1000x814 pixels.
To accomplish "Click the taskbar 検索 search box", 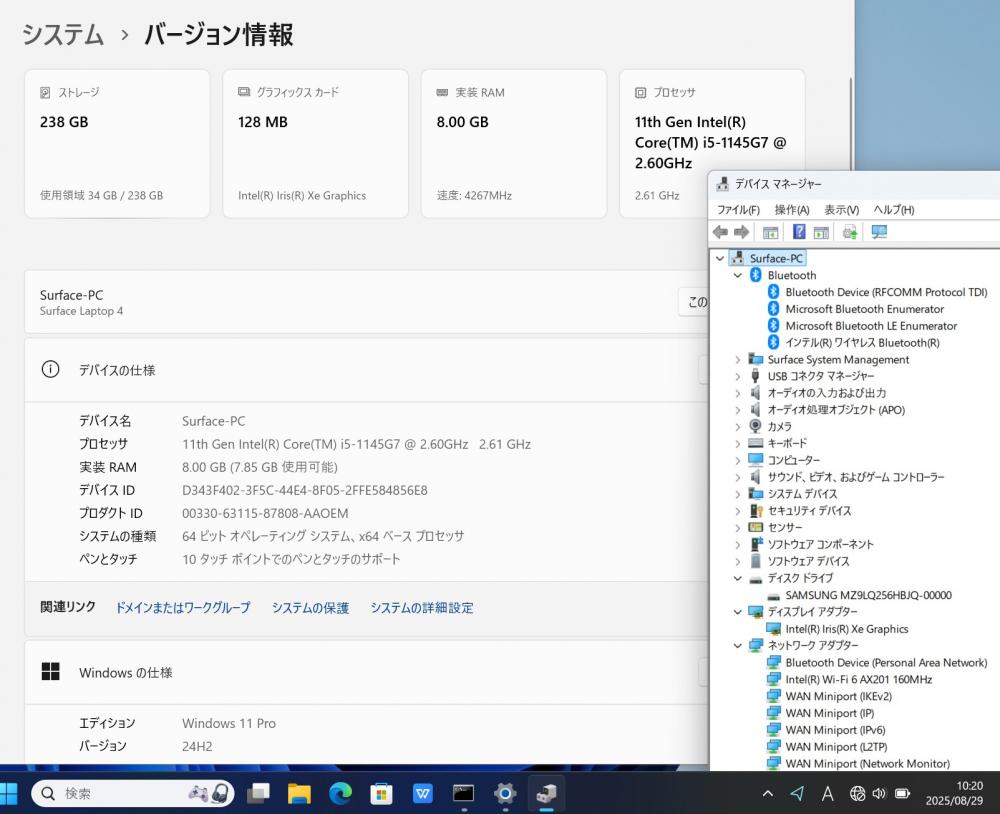I will click(x=120, y=793).
